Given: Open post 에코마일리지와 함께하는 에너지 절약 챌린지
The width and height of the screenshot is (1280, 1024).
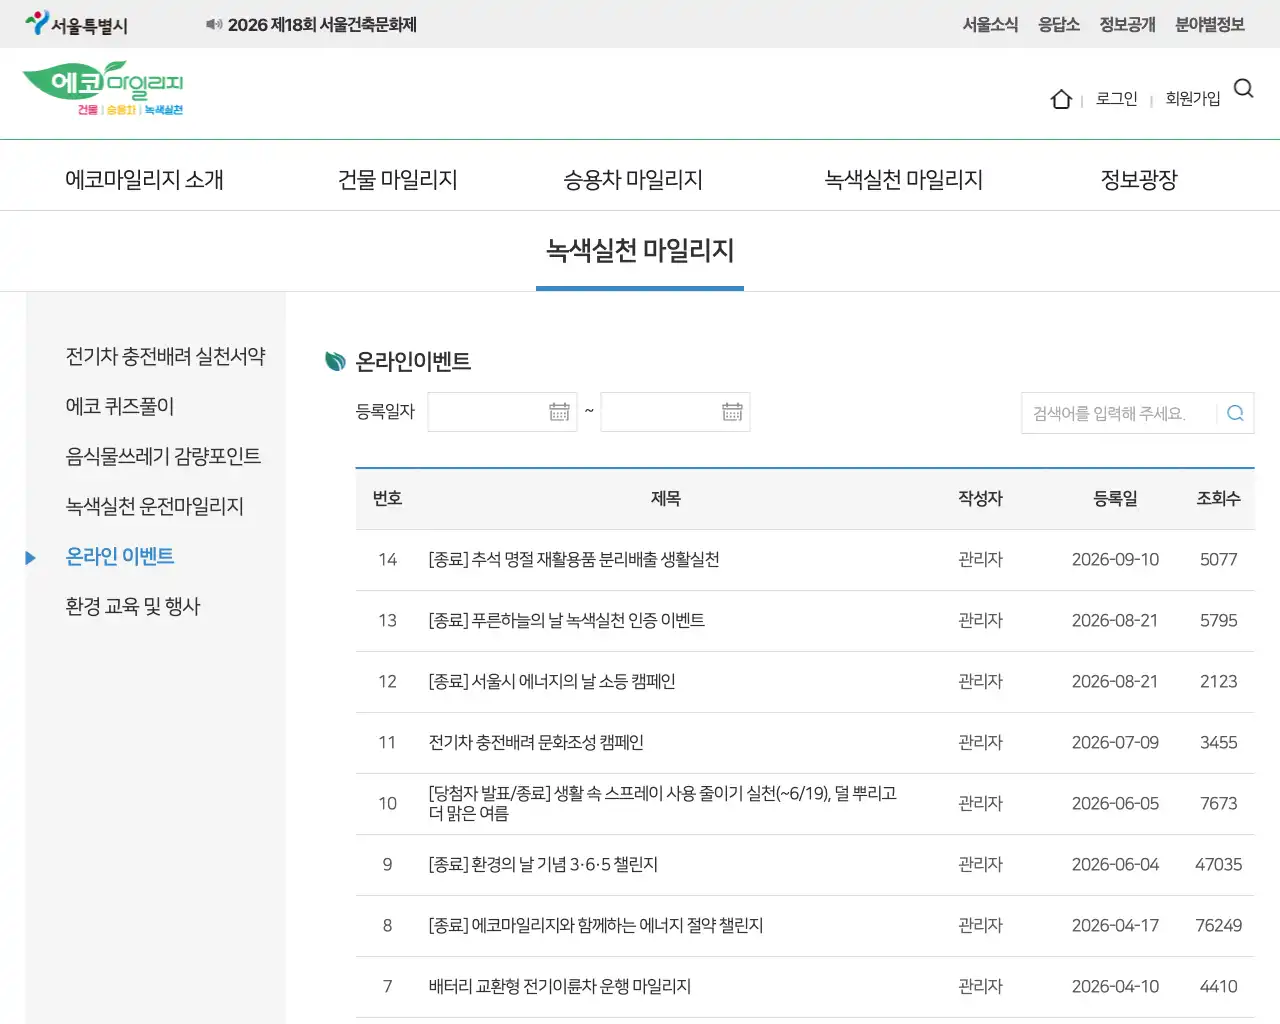Looking at the screenshot, I should [596, 925].
